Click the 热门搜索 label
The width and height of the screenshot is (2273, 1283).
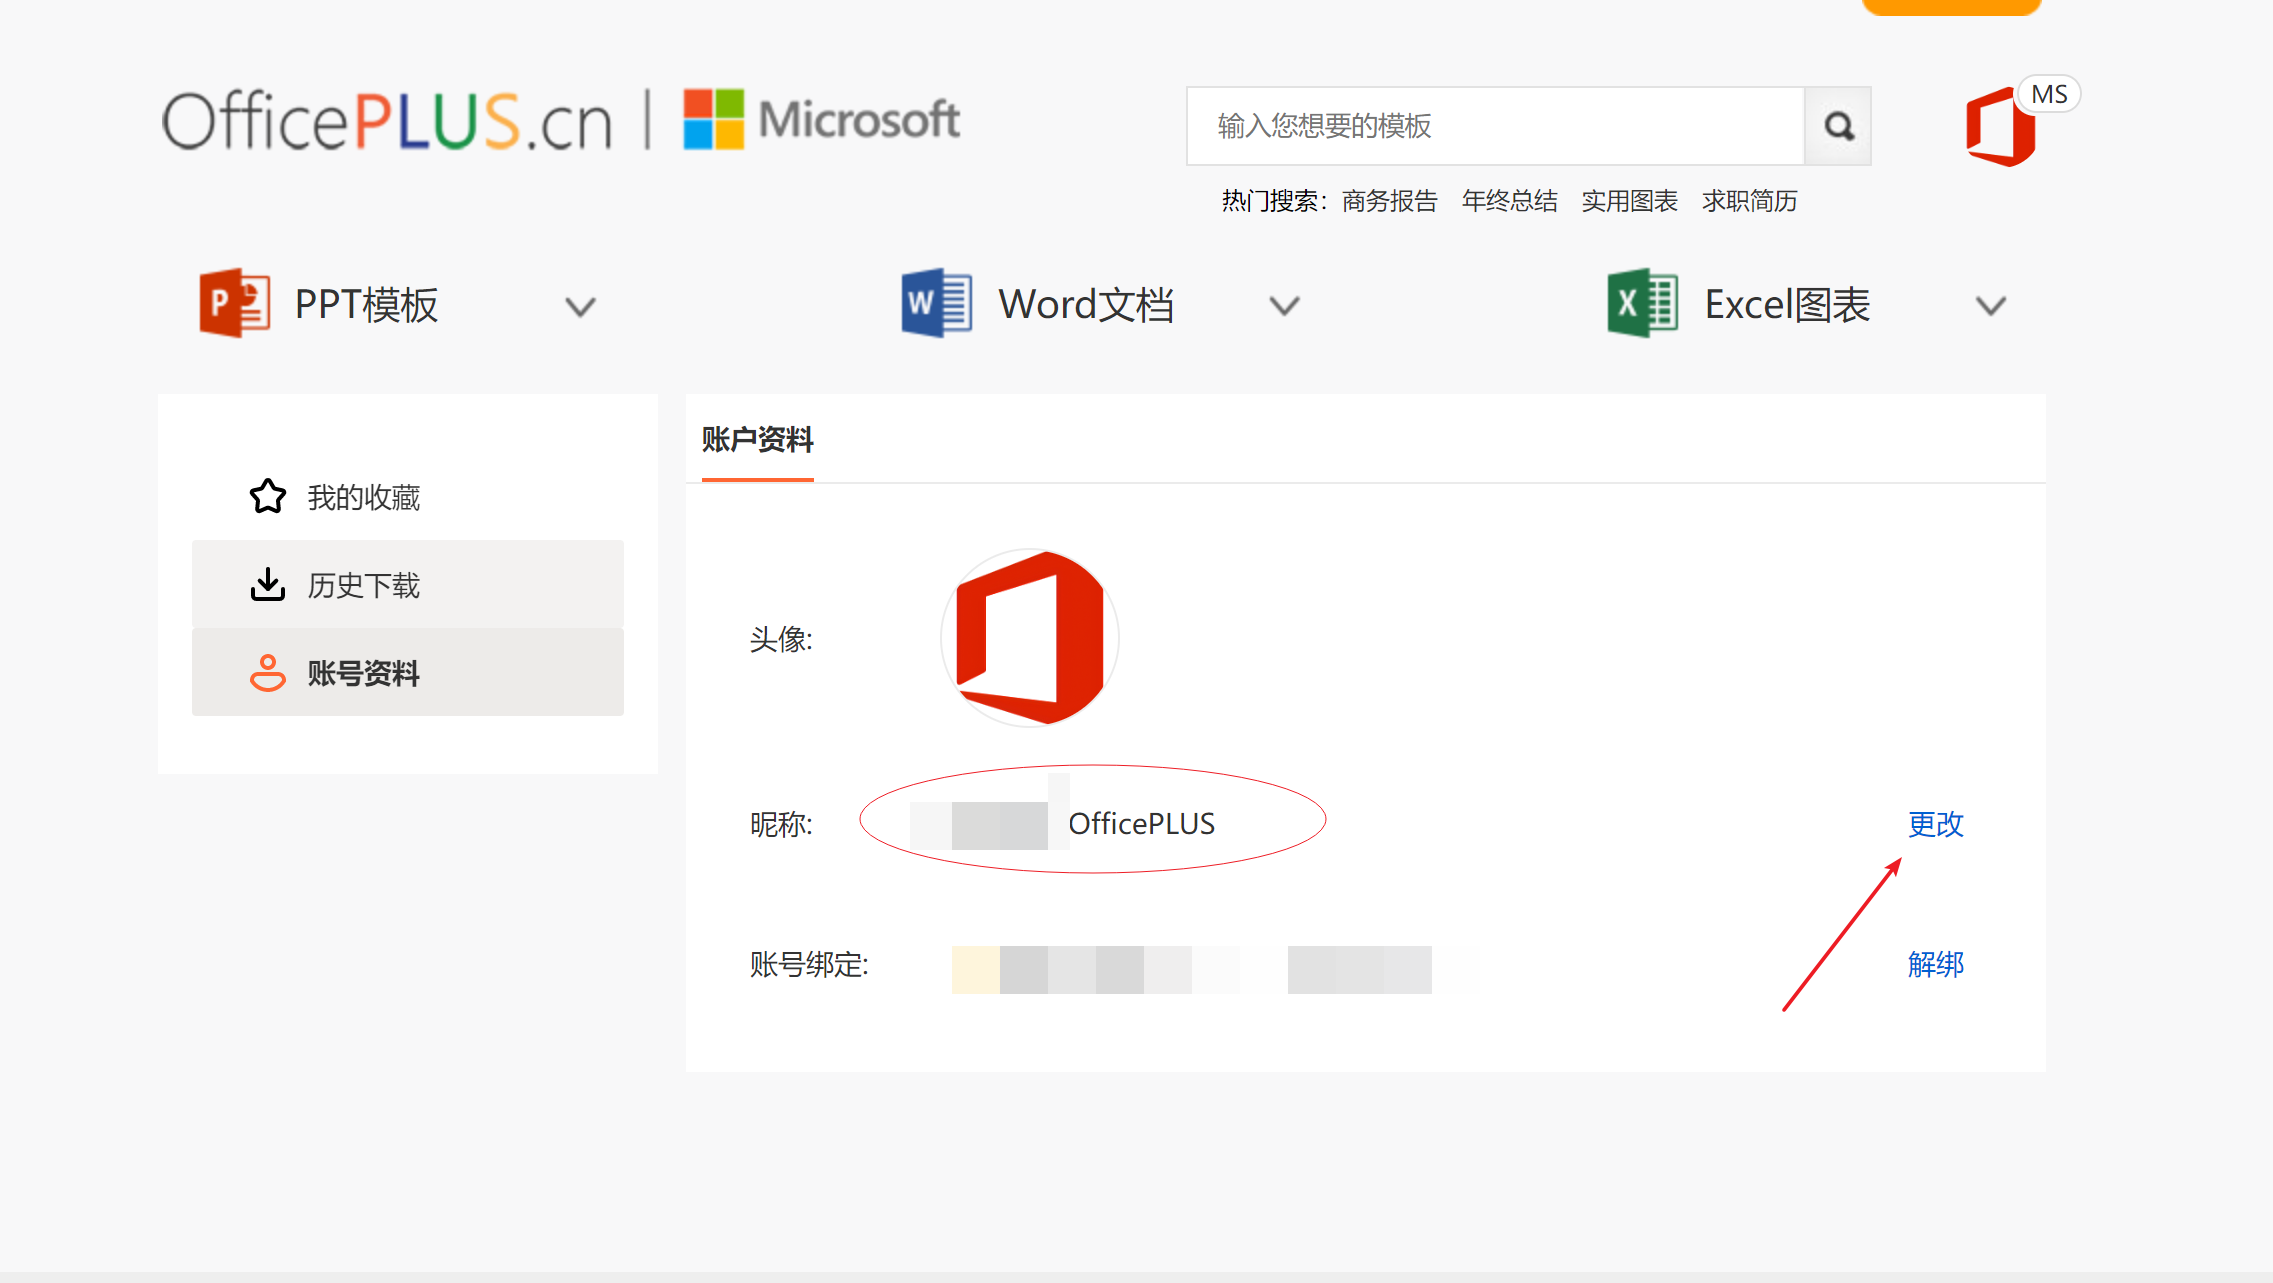coord(1274,201)
